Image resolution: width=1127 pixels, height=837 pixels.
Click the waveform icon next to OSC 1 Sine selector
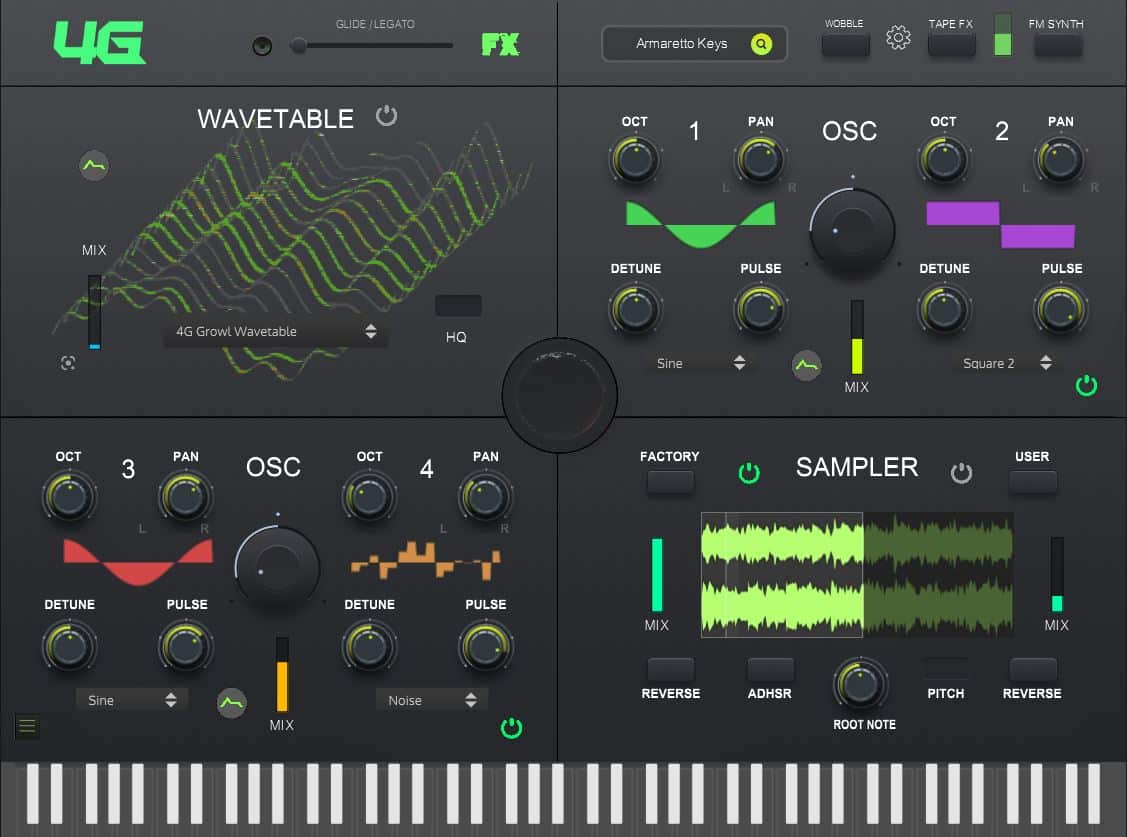pos(806,366)
